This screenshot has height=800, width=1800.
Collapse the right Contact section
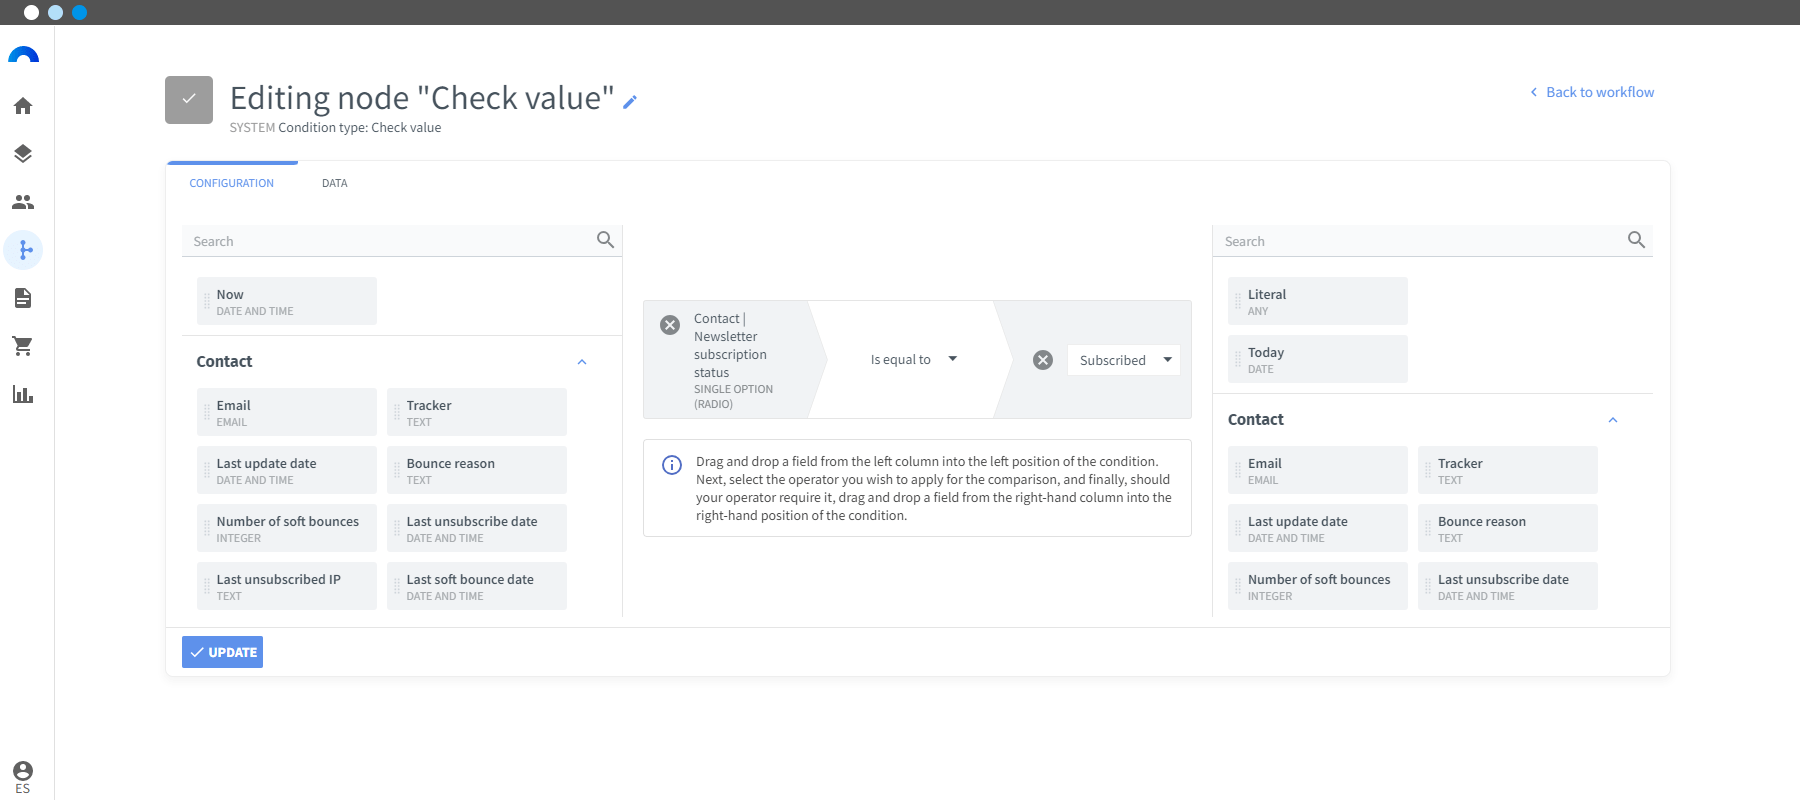tap(1613, 420)
